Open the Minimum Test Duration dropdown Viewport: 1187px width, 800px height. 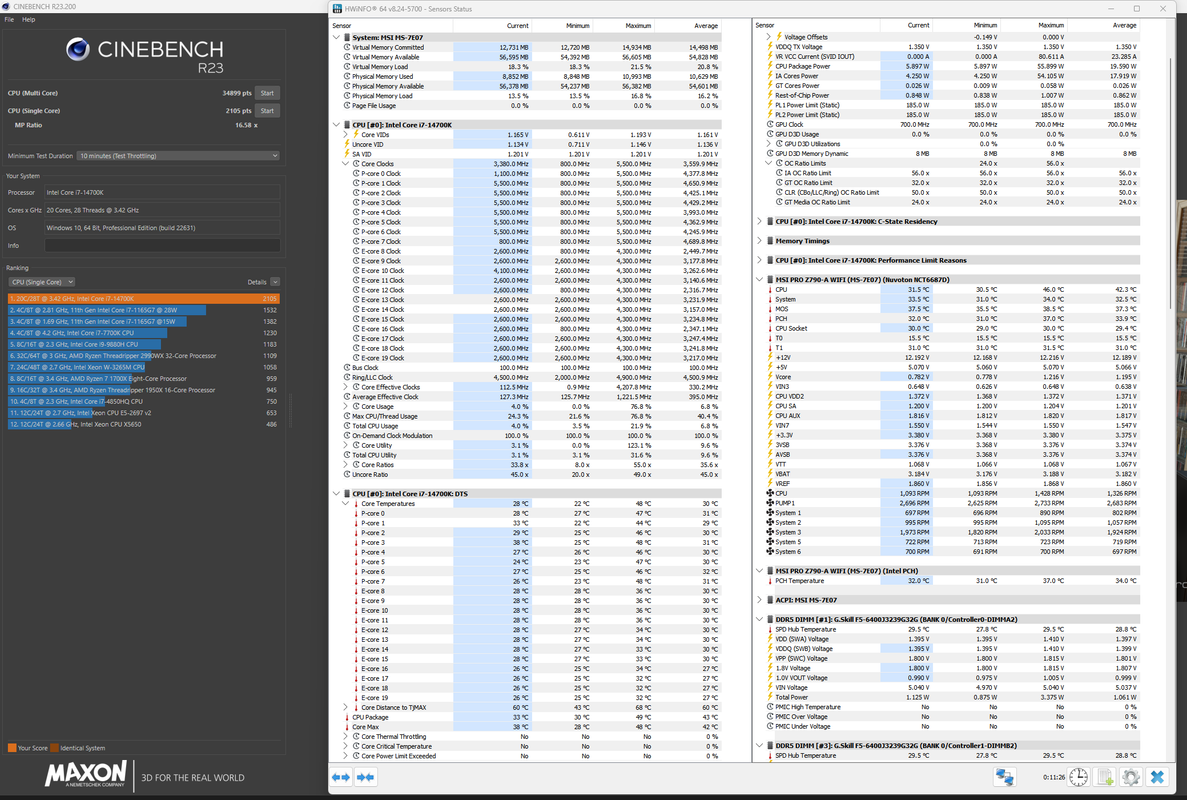tap(179, 156)
